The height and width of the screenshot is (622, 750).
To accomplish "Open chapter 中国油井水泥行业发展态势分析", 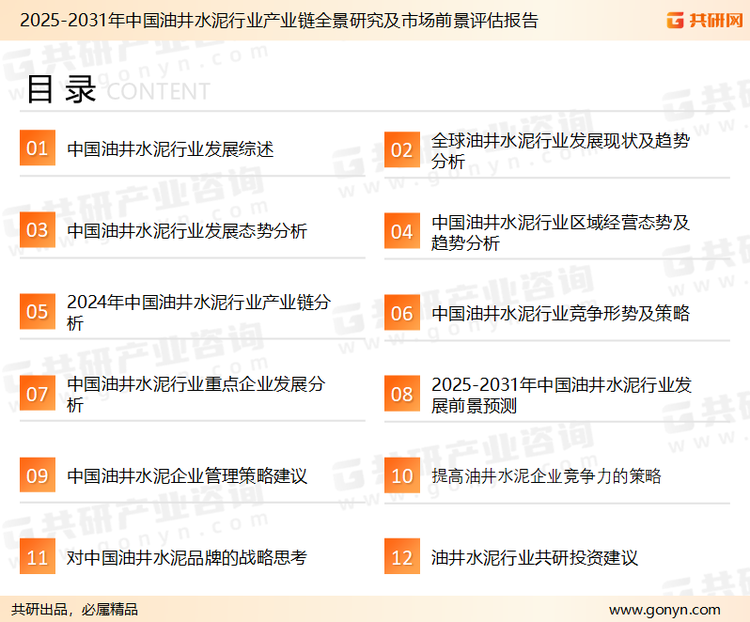I will [x=187, y=231].
